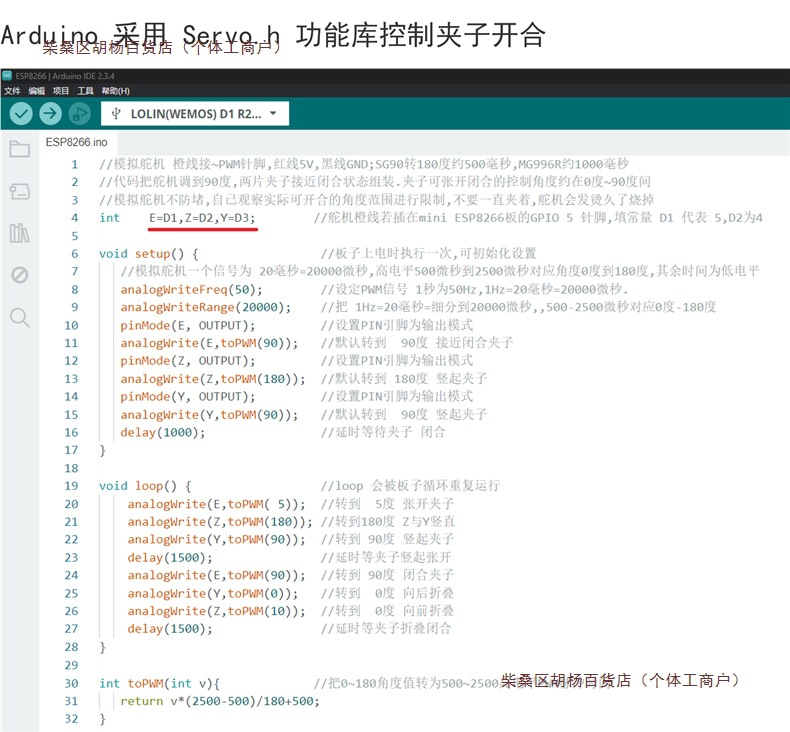790x732 pixels.
Task: Click line number 19 in gutter
Action: pyautogui.click(x=72, y=486)
